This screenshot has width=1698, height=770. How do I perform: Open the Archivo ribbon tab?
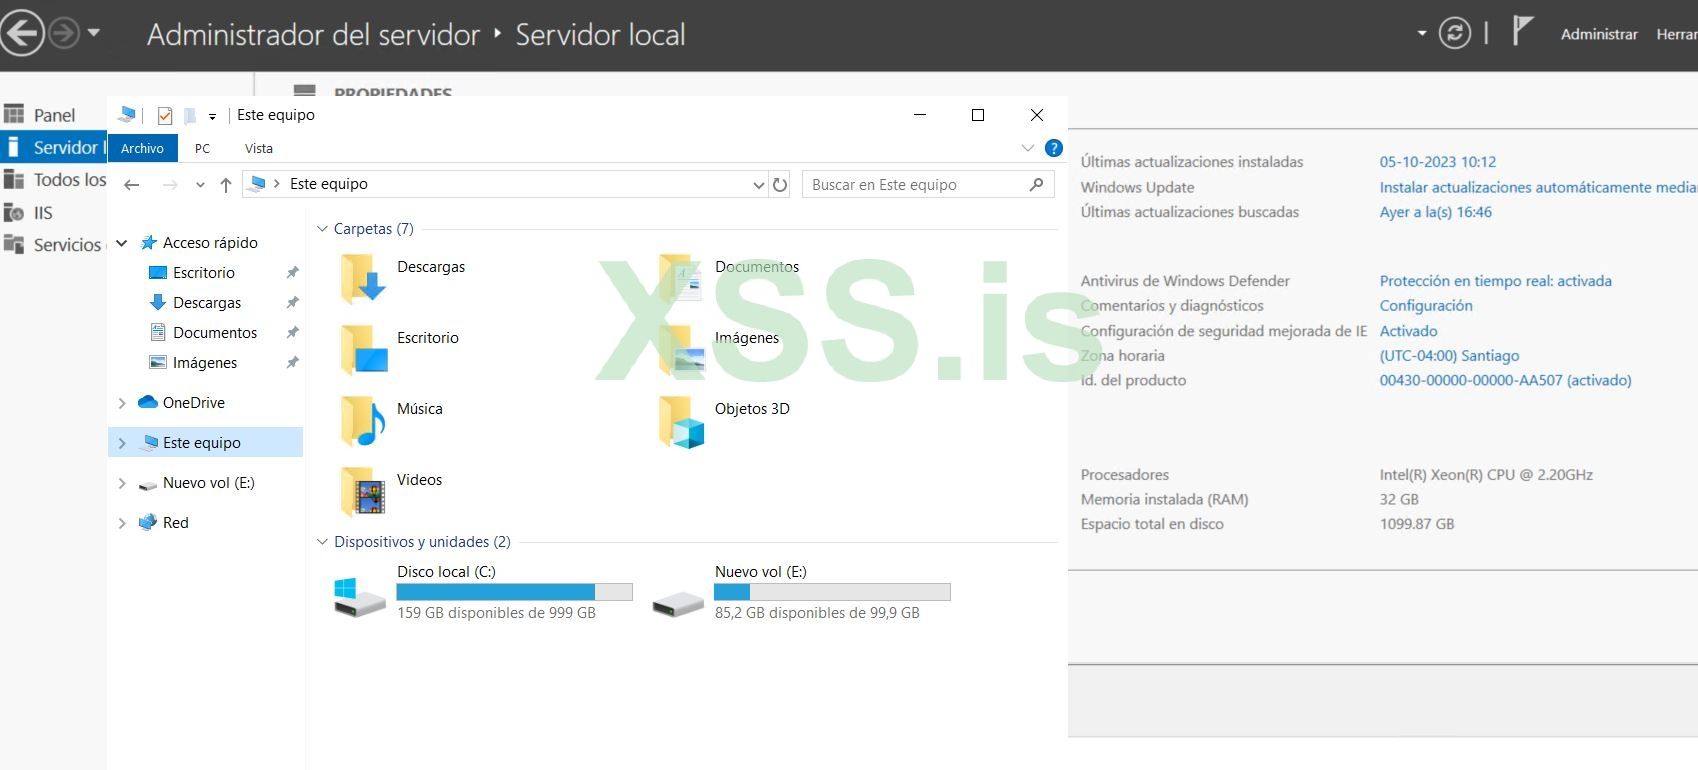142,148
